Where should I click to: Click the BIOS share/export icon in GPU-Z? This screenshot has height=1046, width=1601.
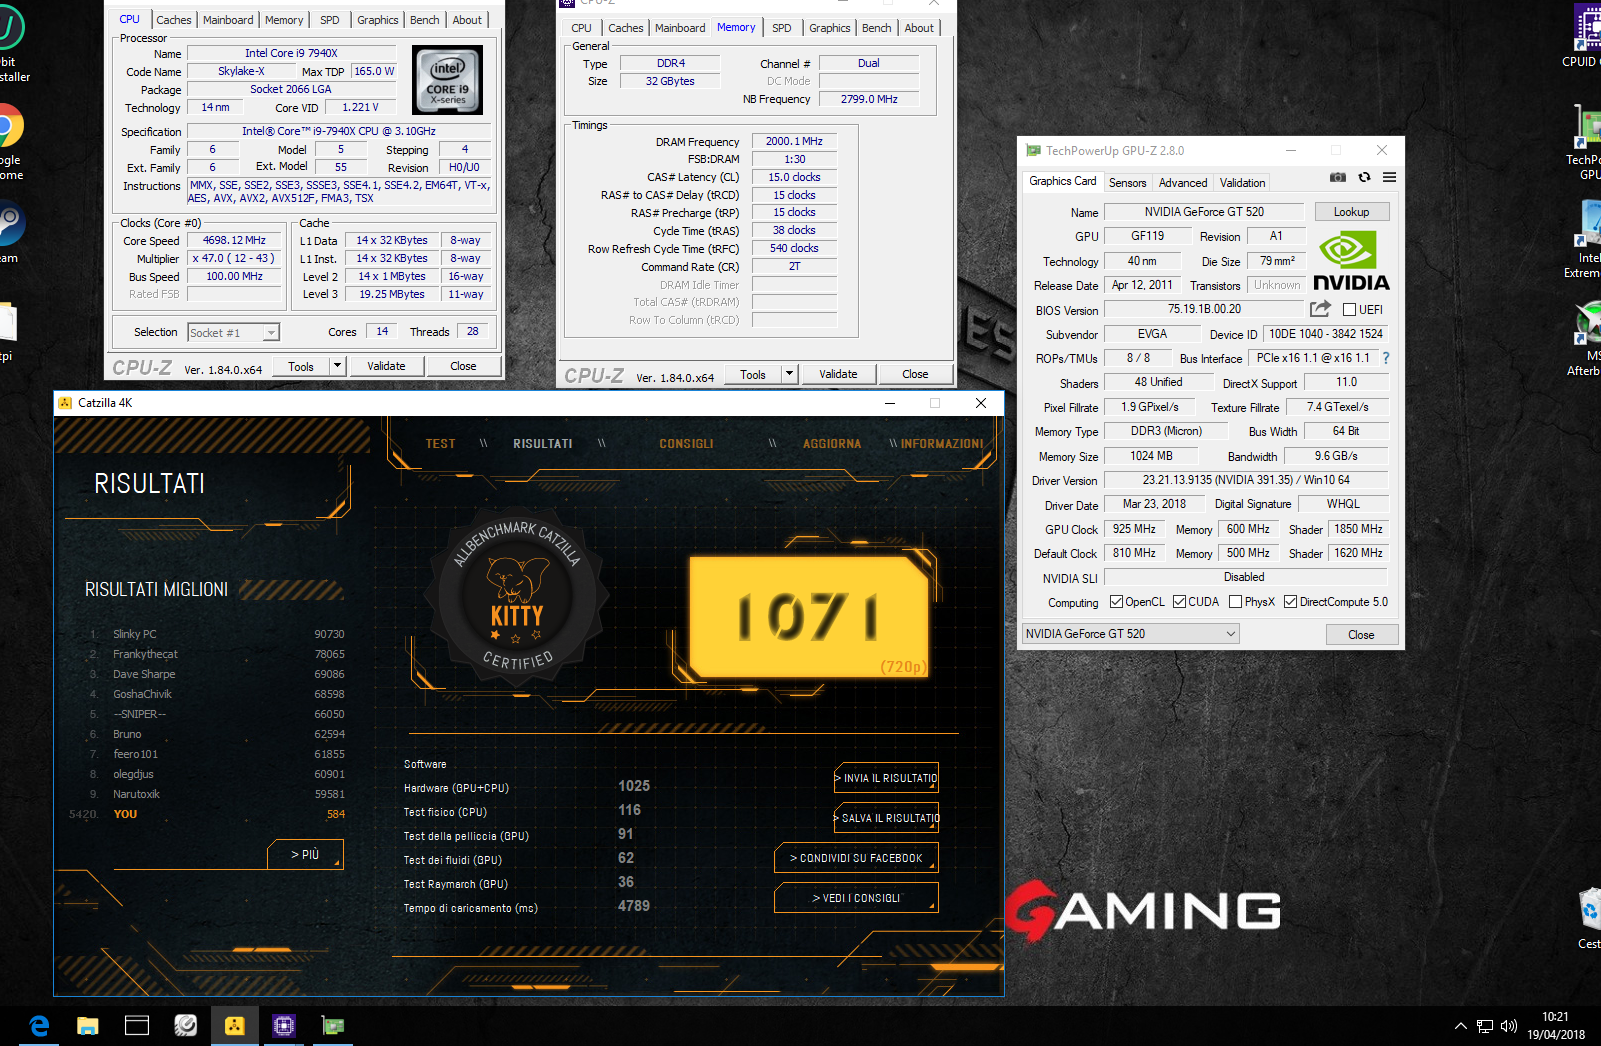click(x=1320, y=309)
